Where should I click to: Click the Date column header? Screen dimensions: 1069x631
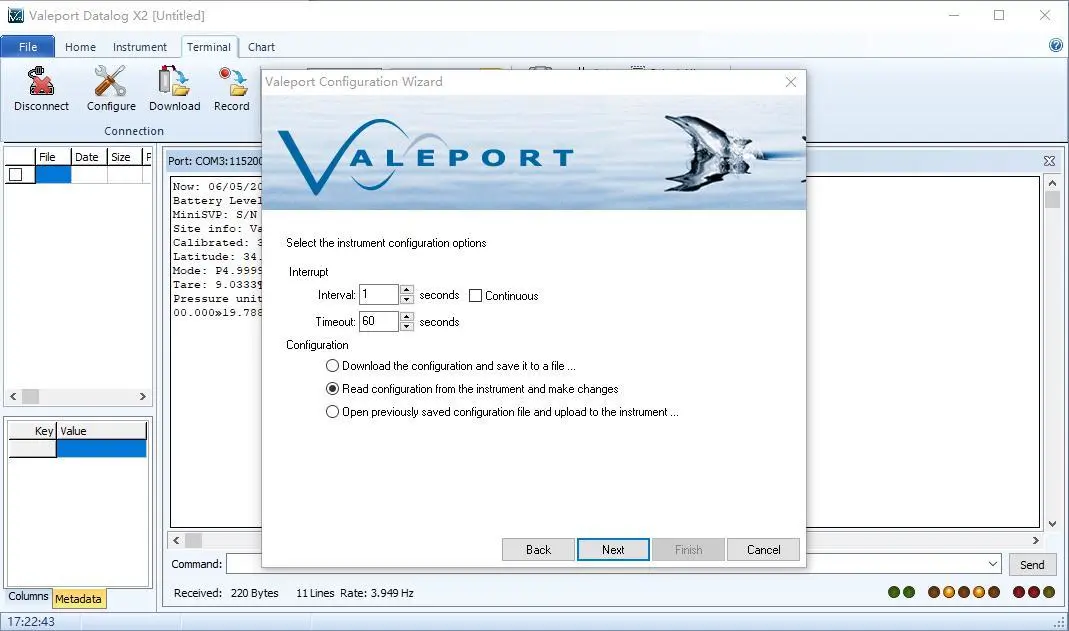tap(89, 157)
